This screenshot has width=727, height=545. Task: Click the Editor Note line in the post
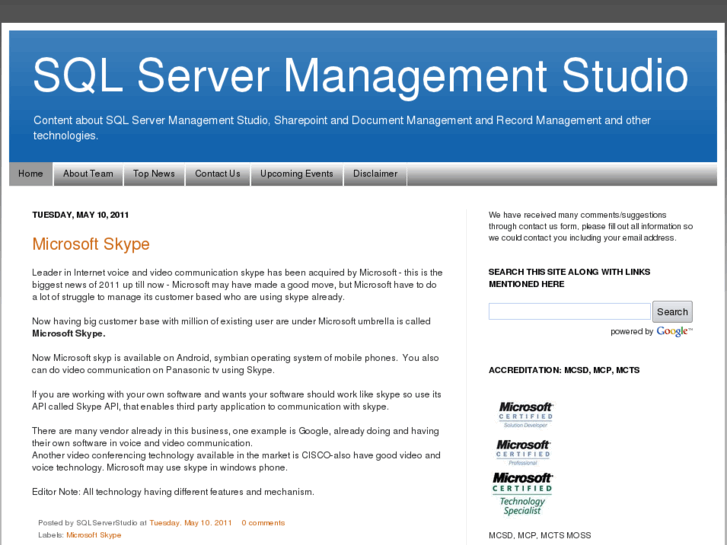click(173, 492)
